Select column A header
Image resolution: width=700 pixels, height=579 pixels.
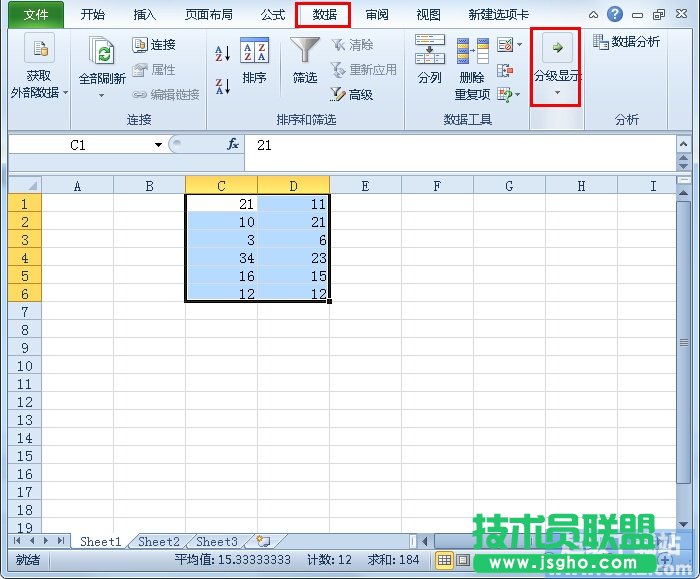(77, 186)
